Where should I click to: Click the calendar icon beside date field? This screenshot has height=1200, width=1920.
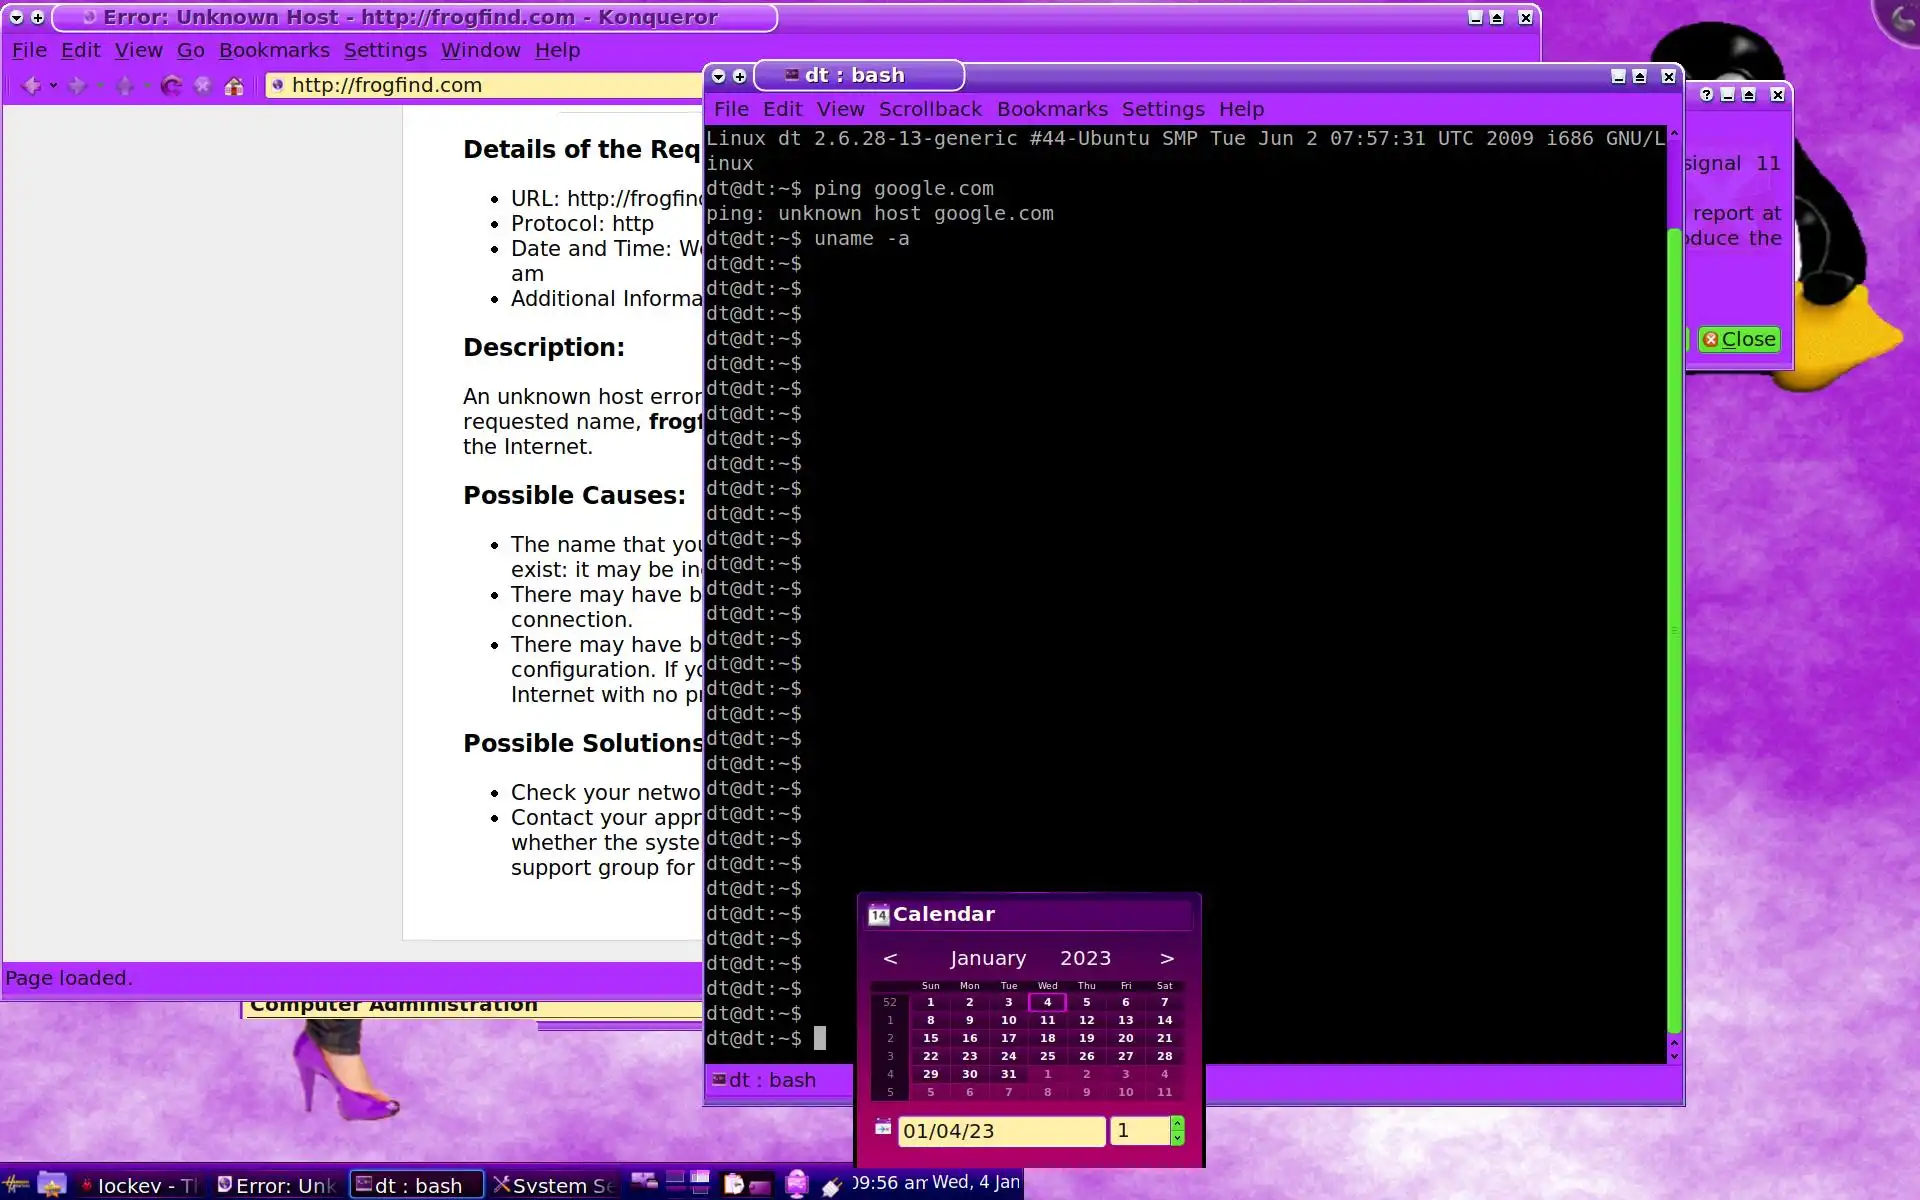point(883,1128)
